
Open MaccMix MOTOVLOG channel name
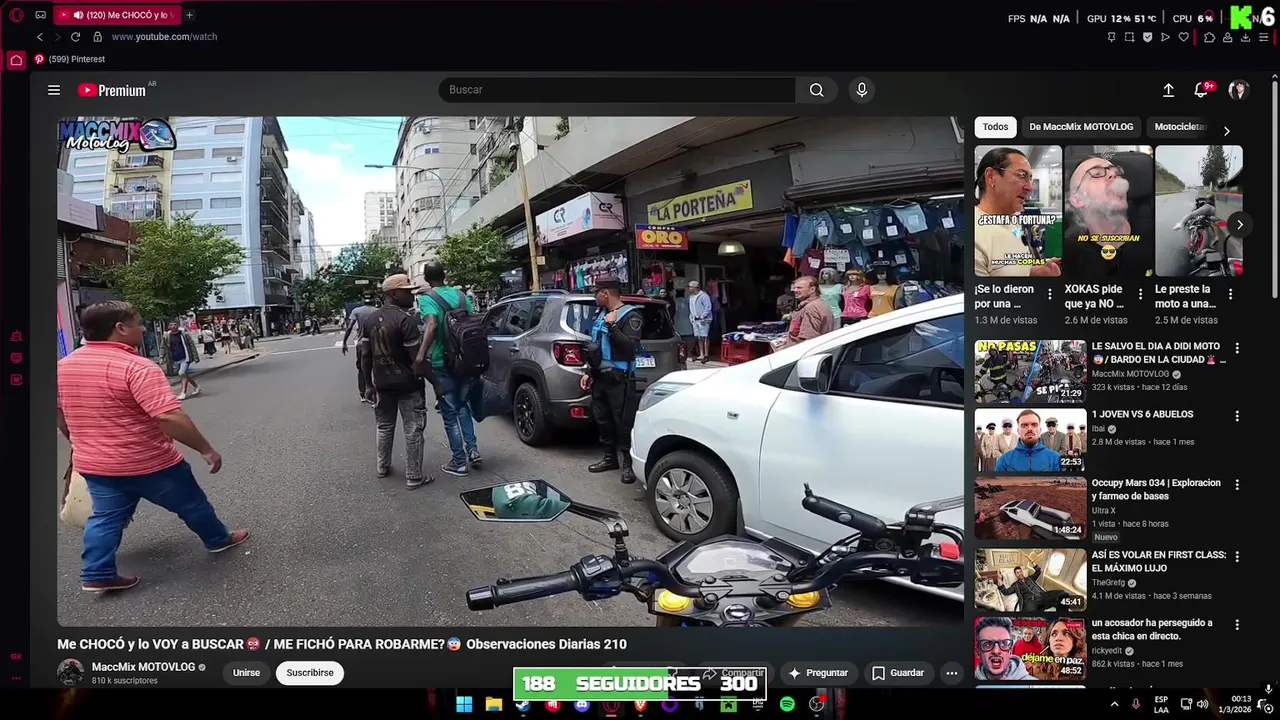(x=143, y=667)
